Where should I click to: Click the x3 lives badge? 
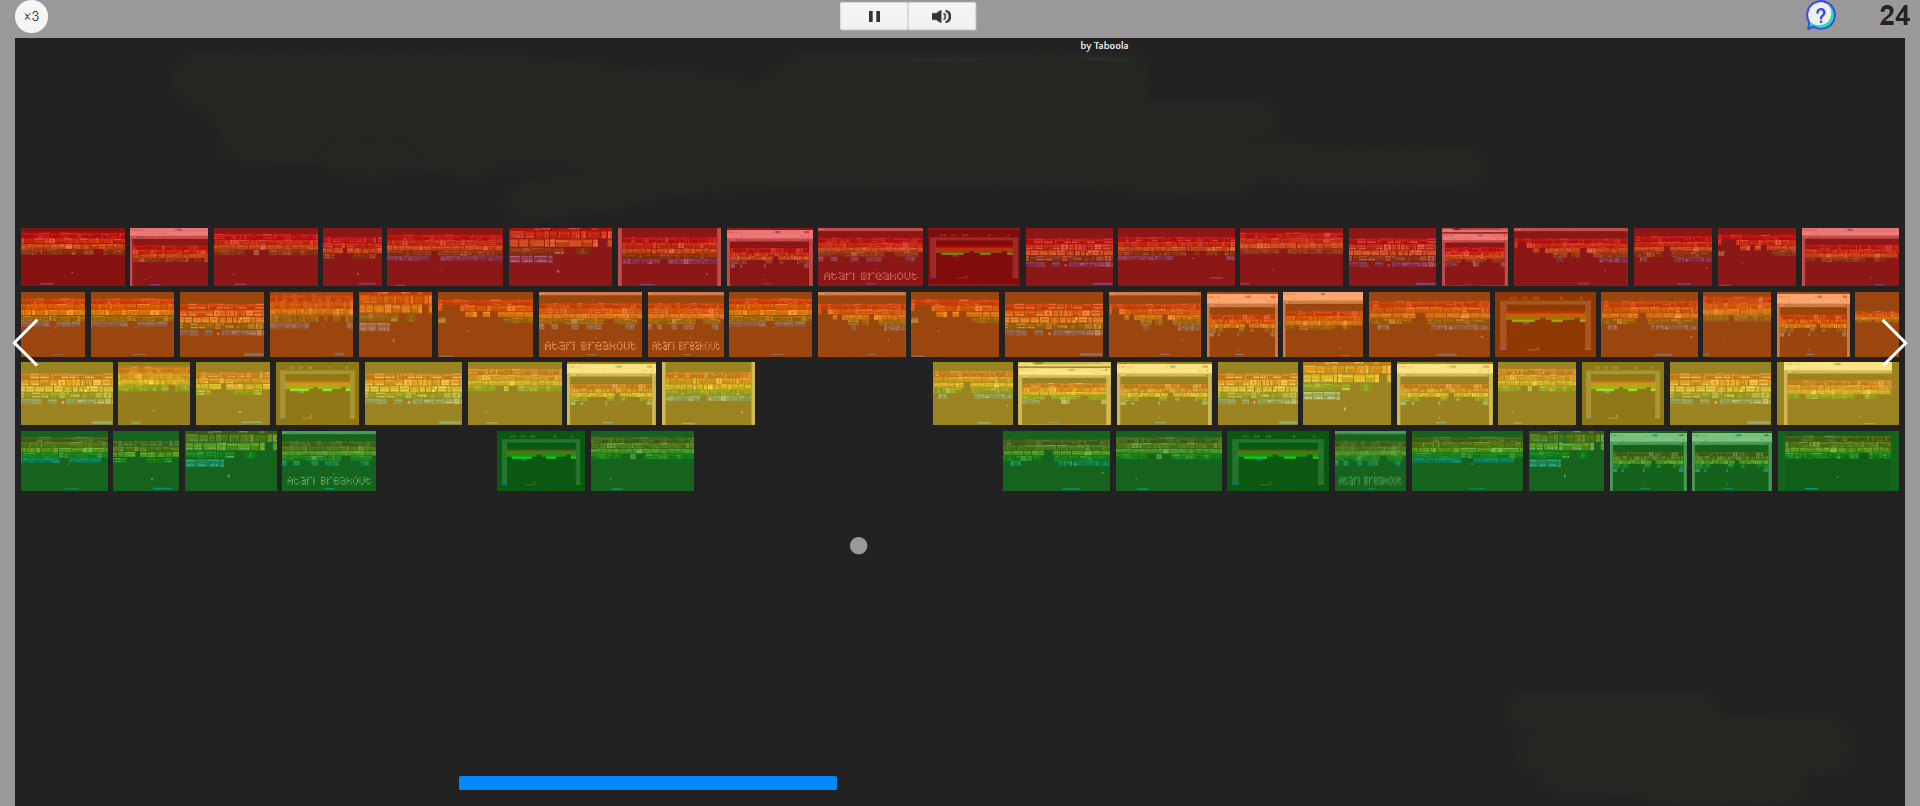[31, 16]
